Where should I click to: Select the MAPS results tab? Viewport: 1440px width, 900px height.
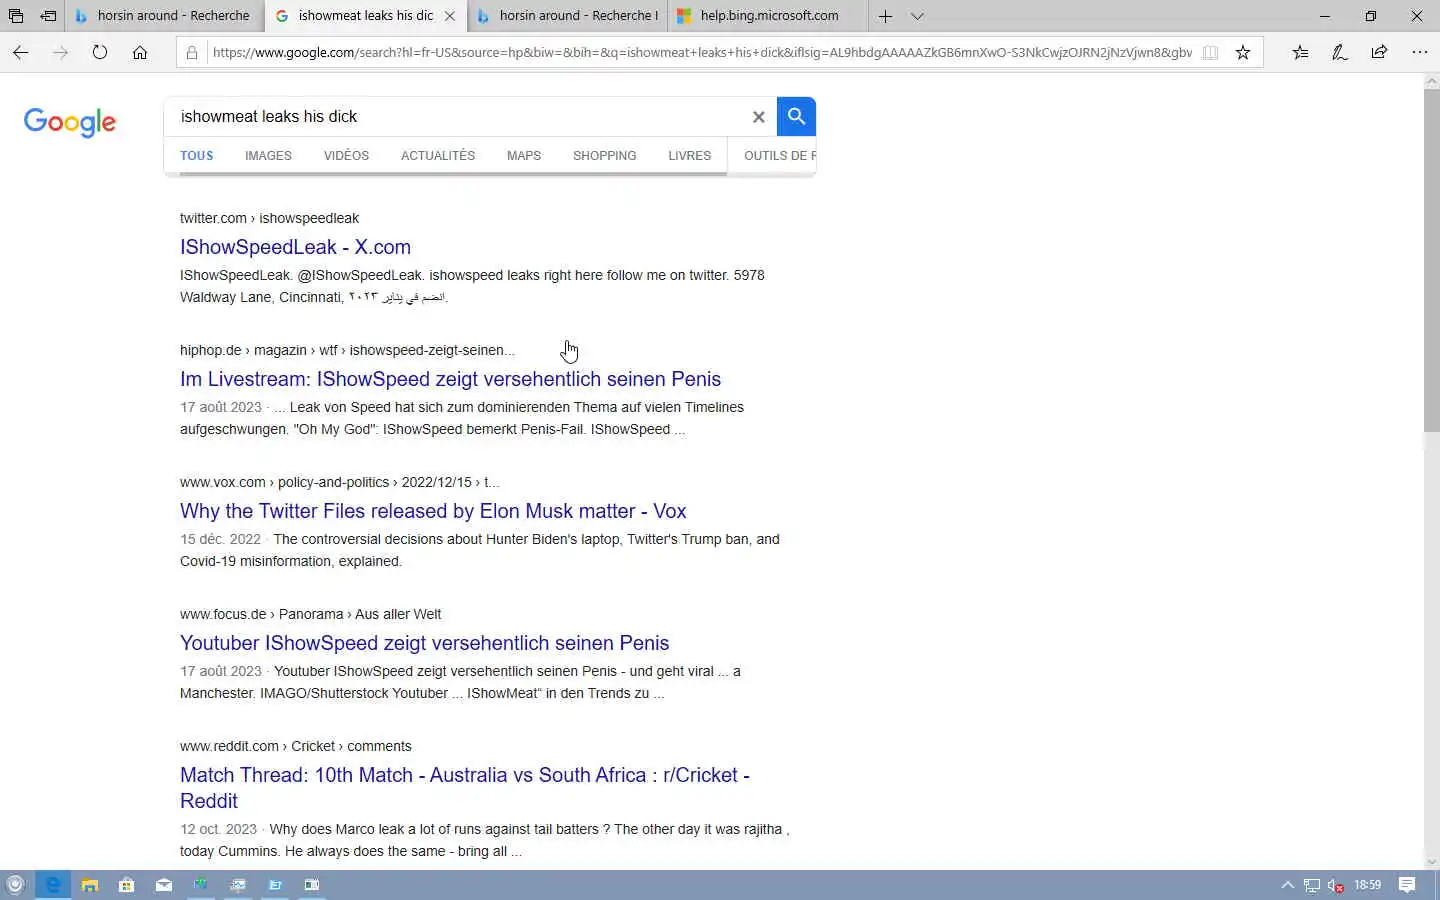pyautogui.click(x=524, y=156)
